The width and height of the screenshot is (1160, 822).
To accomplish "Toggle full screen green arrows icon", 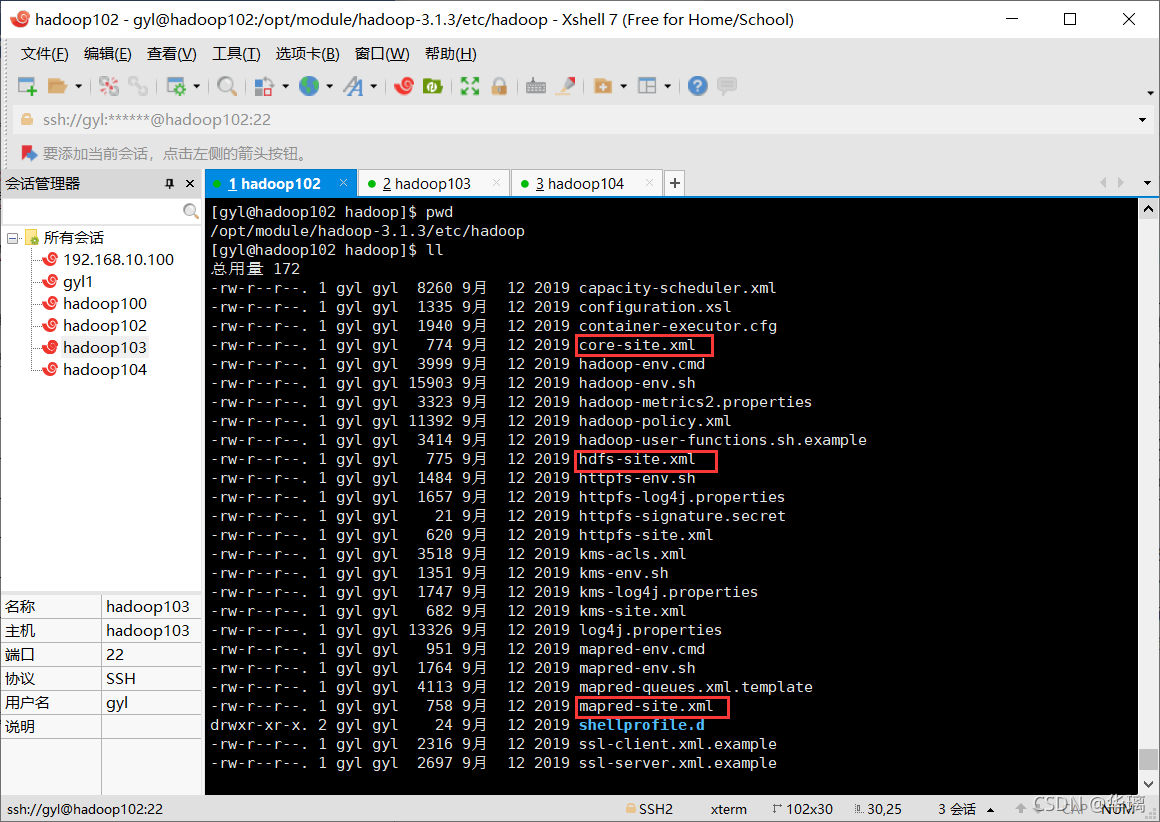I will tap(470, 86).
